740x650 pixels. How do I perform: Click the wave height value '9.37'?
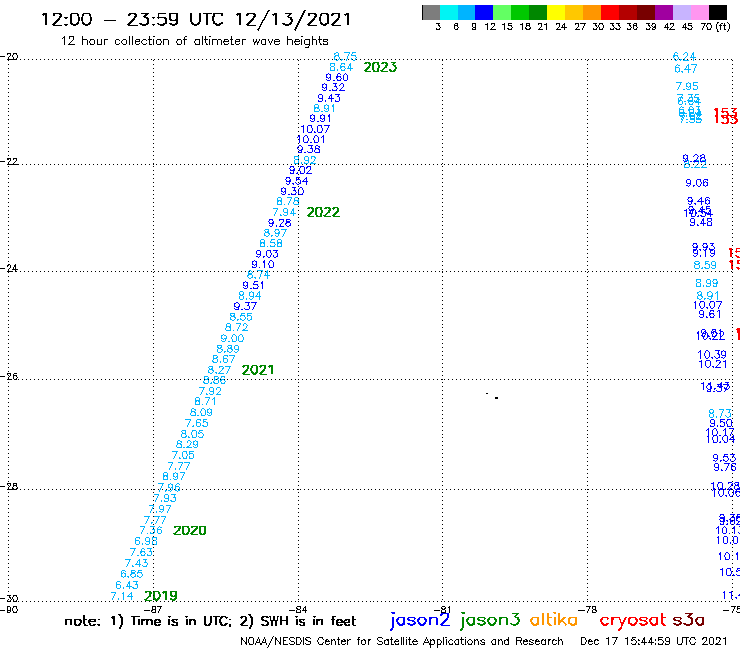[245, 306]
